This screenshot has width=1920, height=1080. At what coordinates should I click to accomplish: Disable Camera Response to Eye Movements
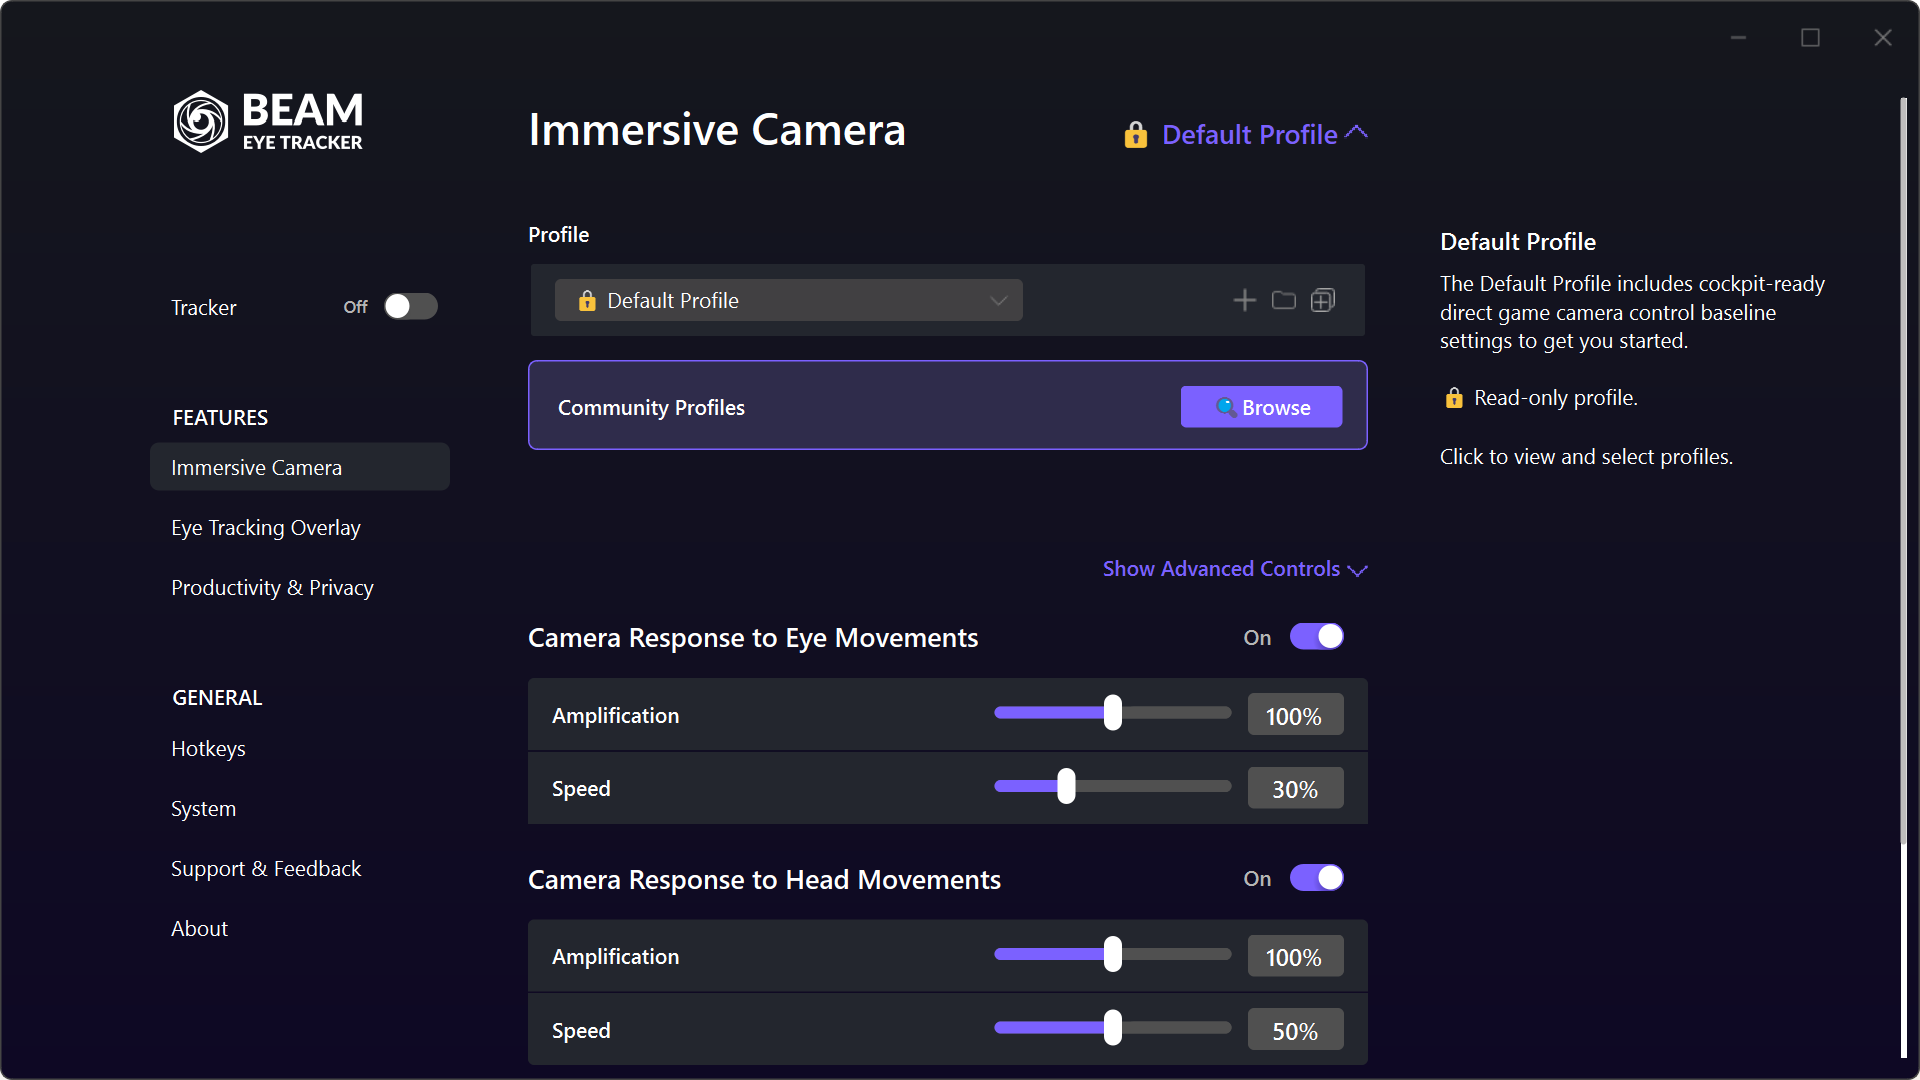click(x=1316, y=637)
